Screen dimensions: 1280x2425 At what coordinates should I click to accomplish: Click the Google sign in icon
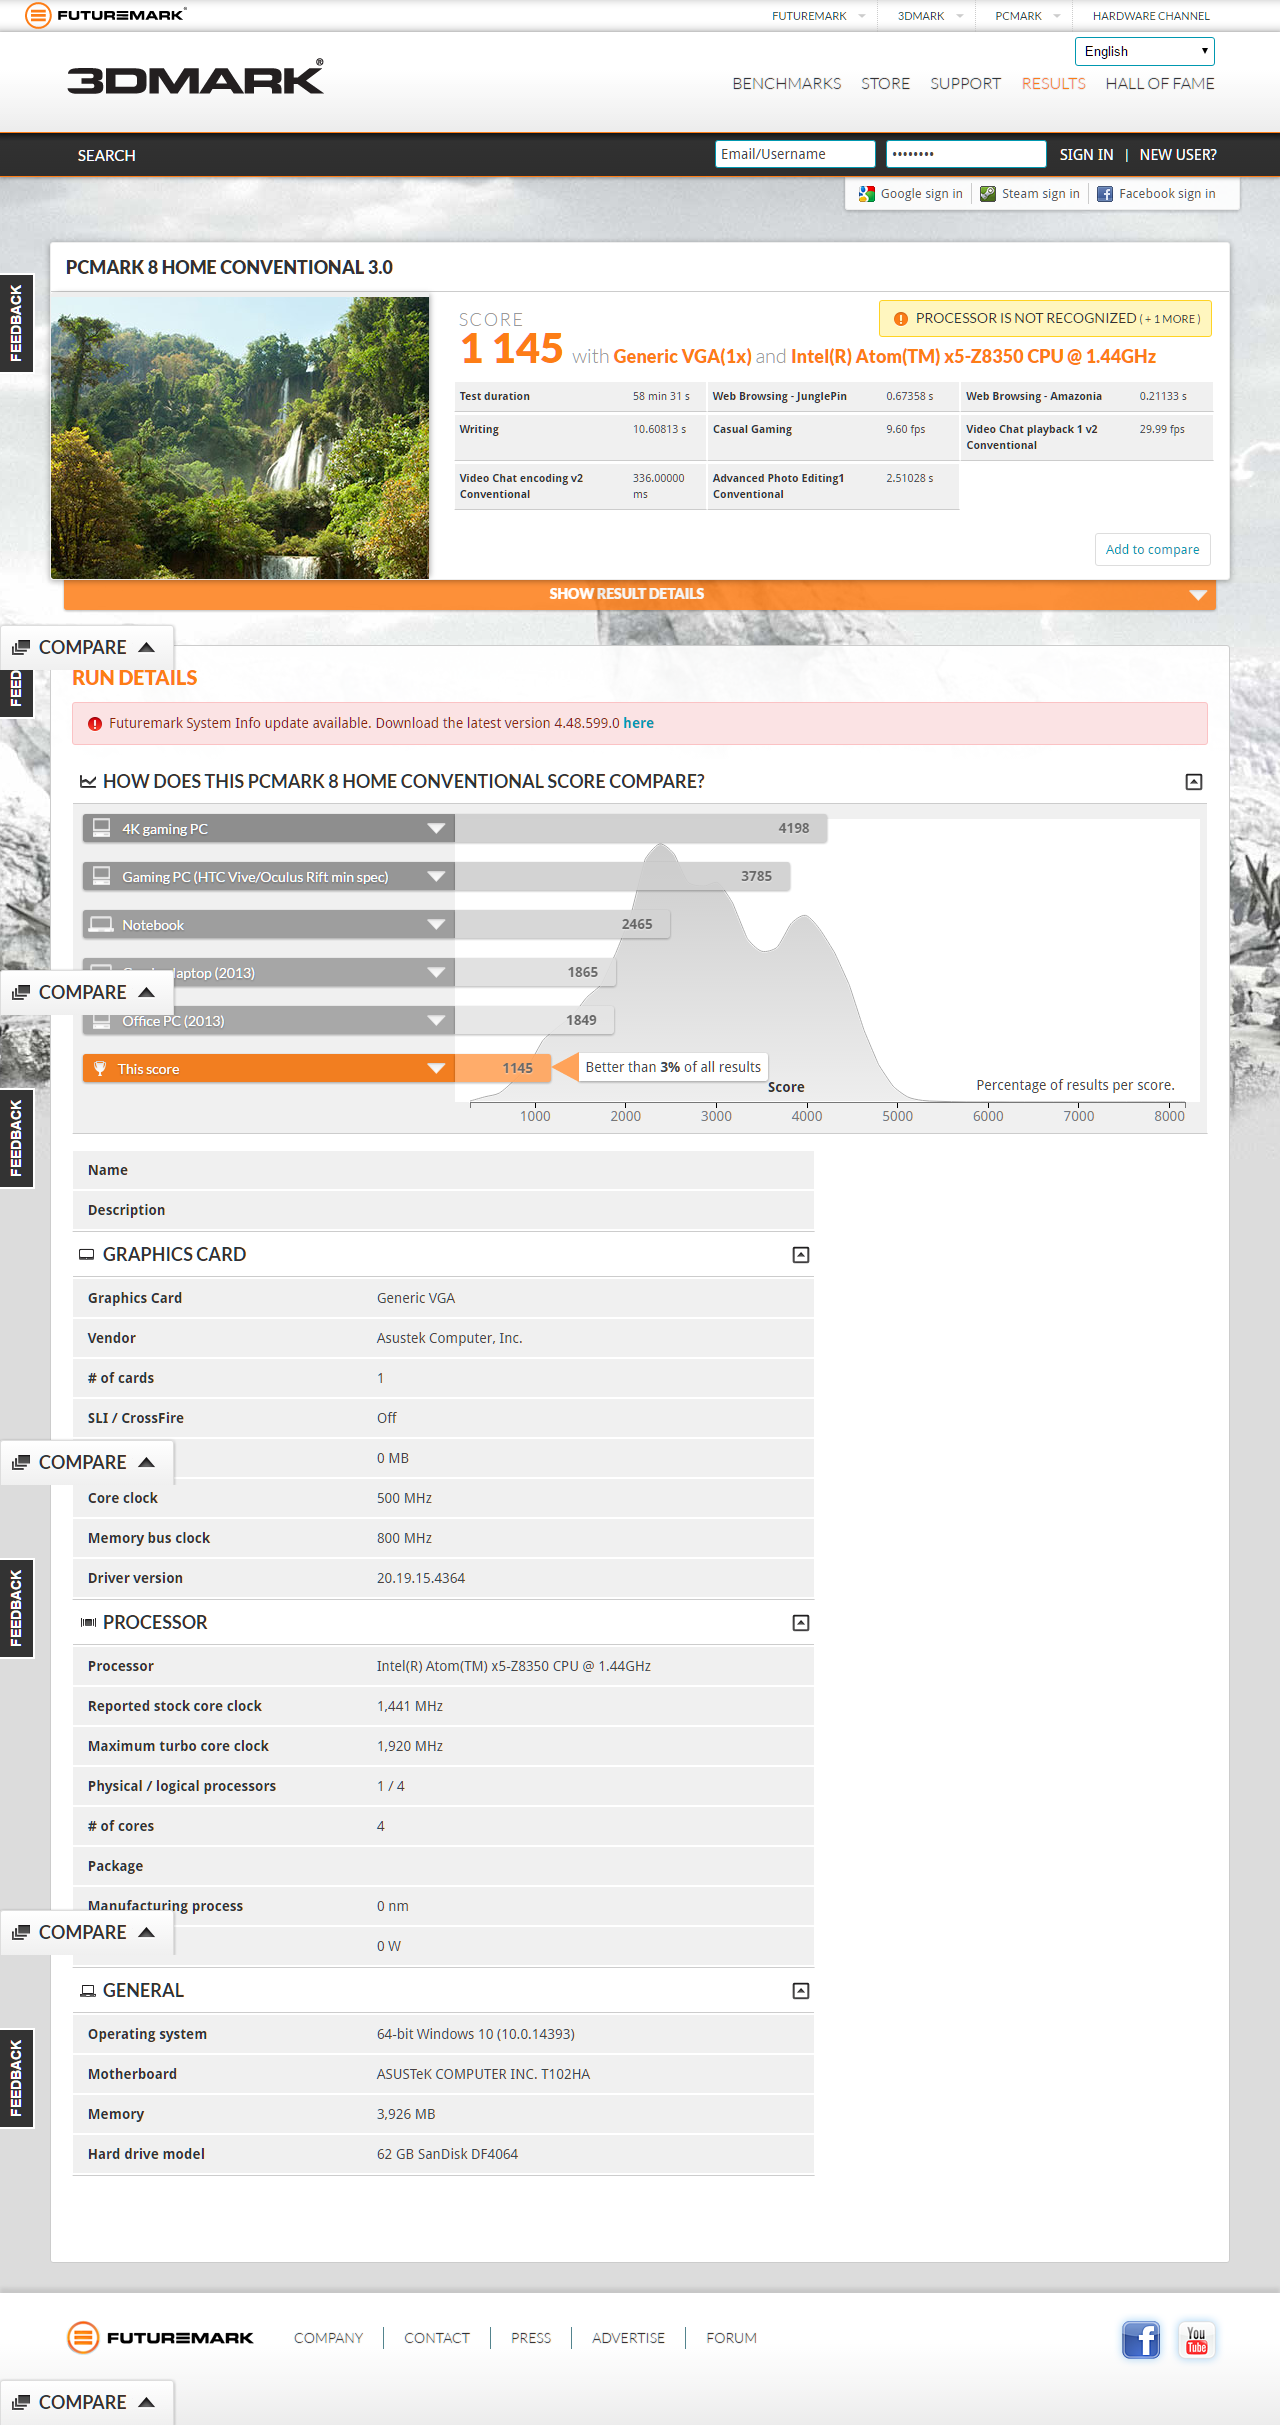click(x=866, y=194)
